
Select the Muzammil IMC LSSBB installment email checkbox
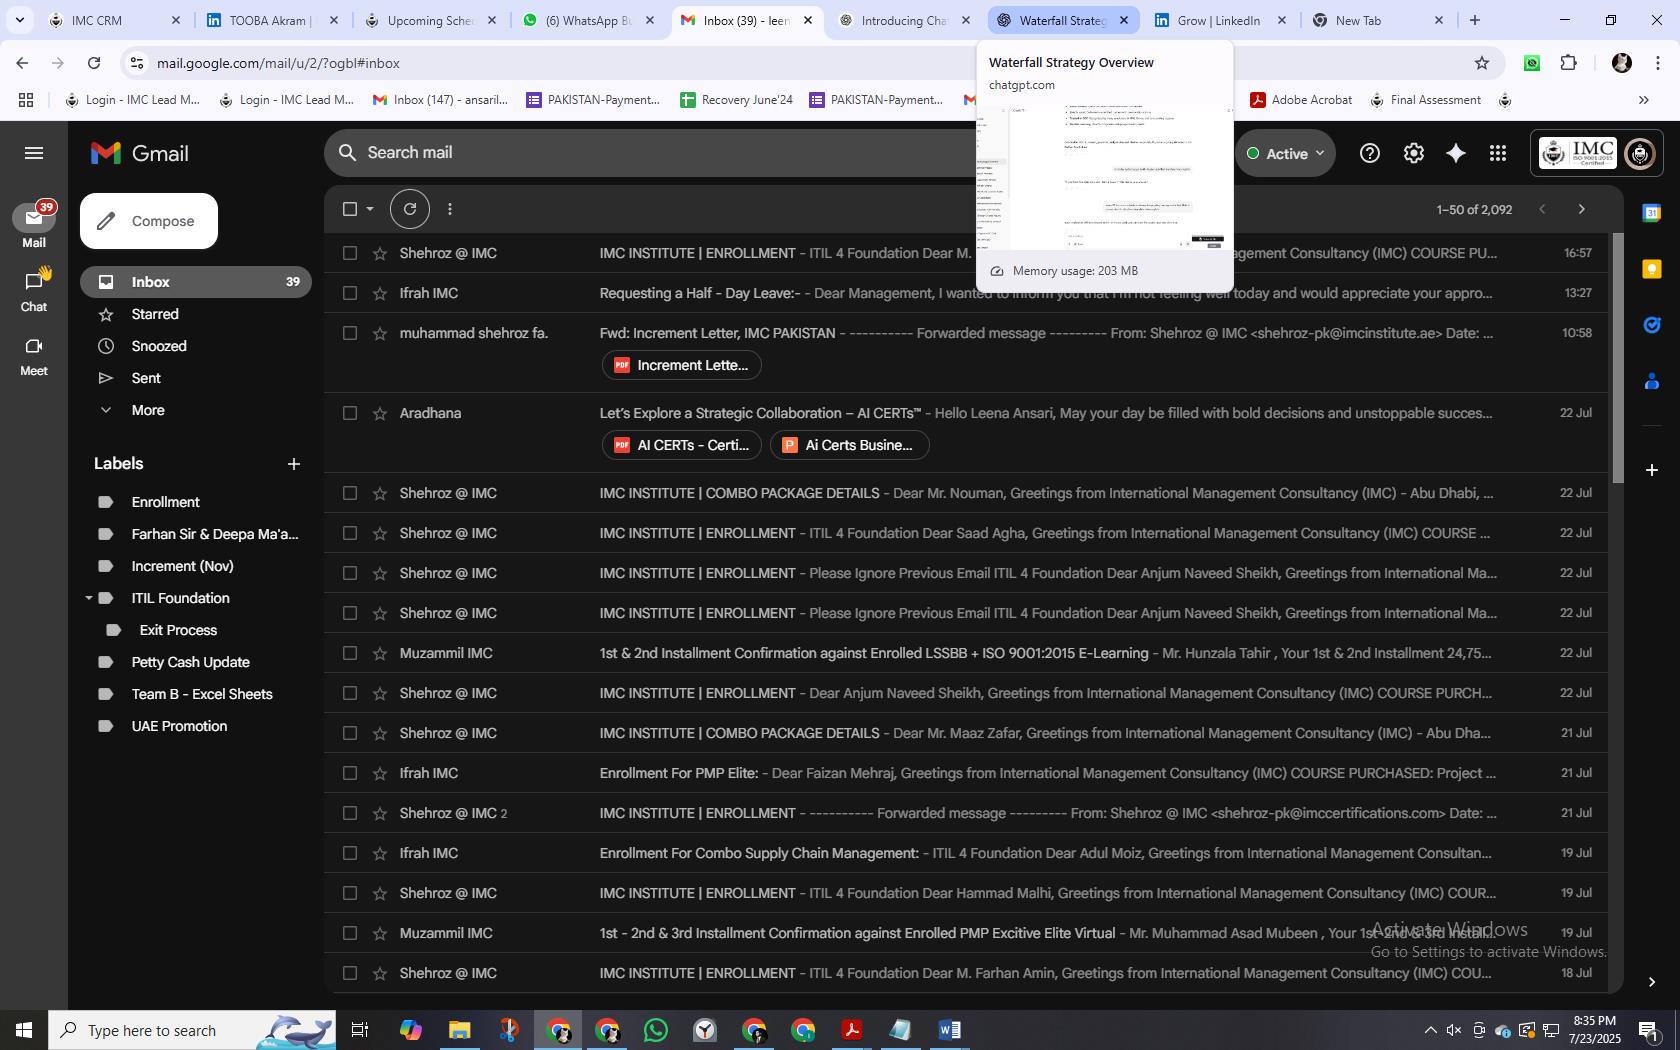click(x=350, y=653)
